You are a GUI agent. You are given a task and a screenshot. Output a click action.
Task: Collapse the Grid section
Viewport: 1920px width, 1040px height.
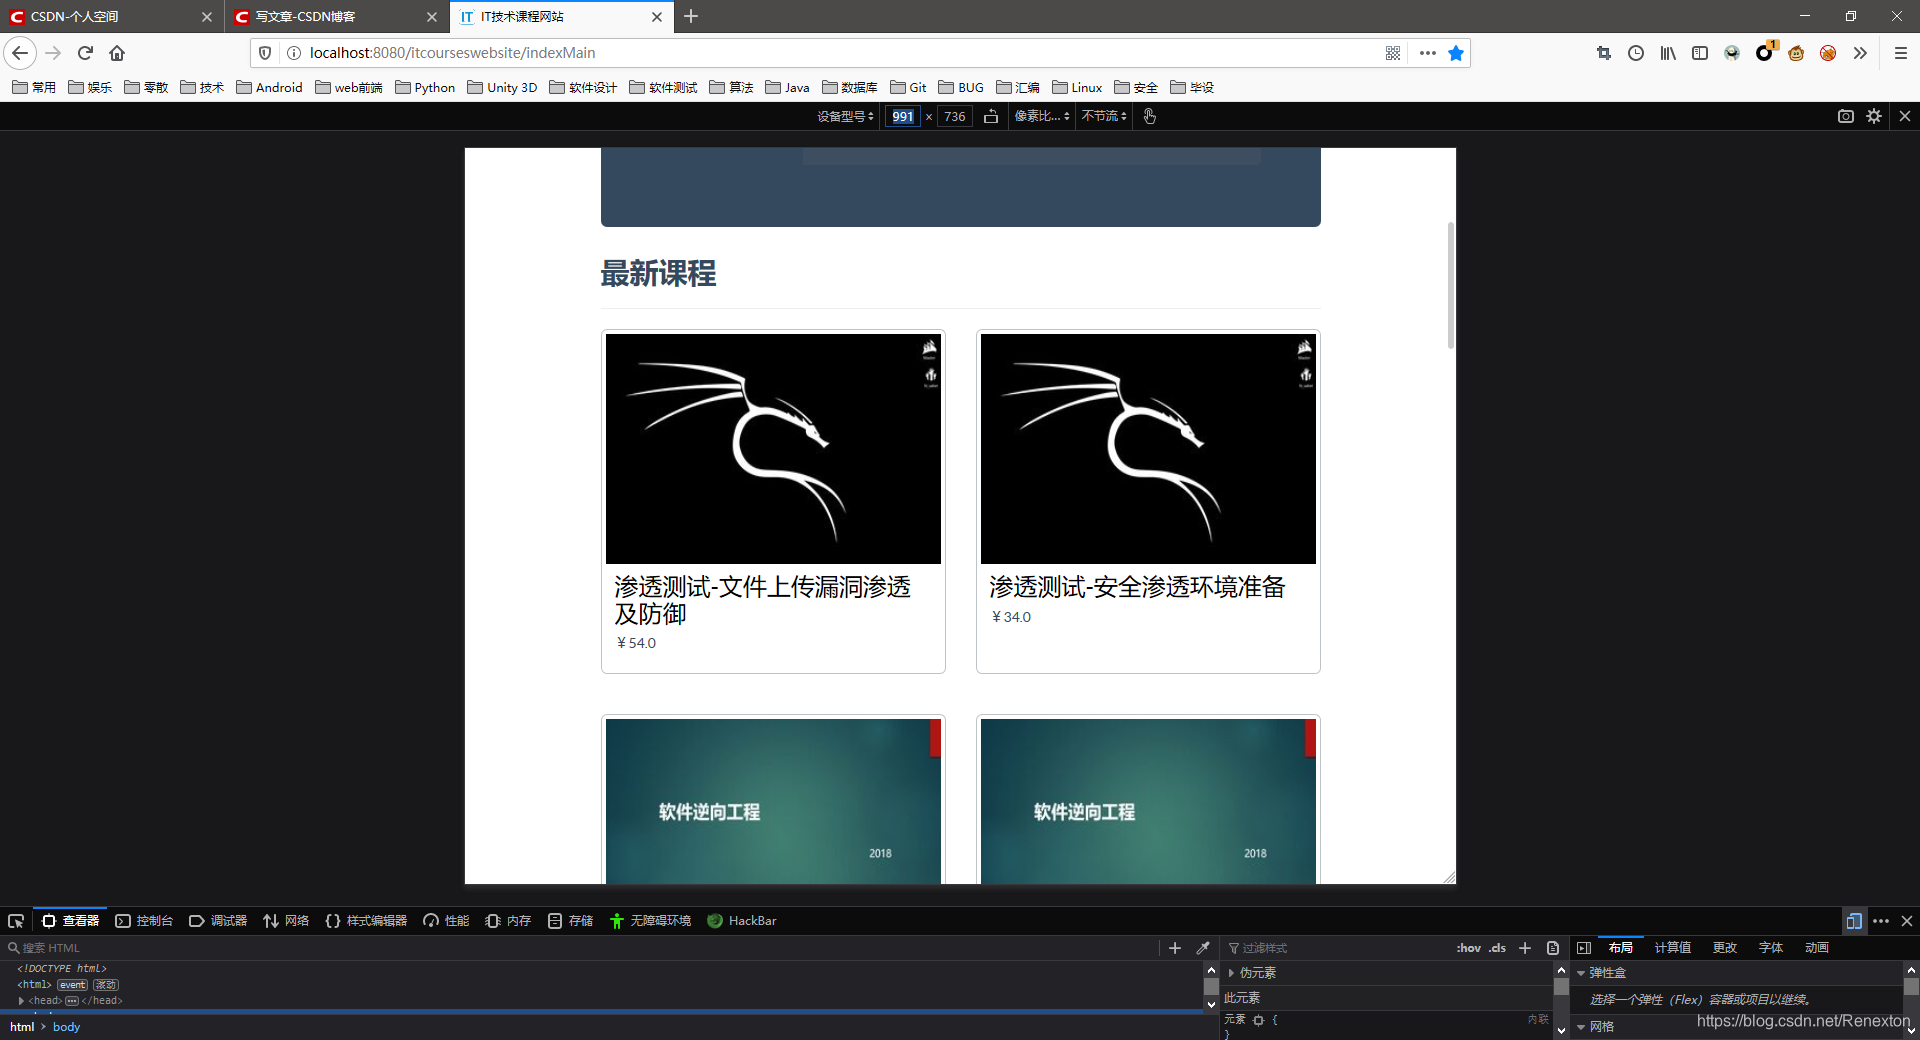pos(1581,1027)
